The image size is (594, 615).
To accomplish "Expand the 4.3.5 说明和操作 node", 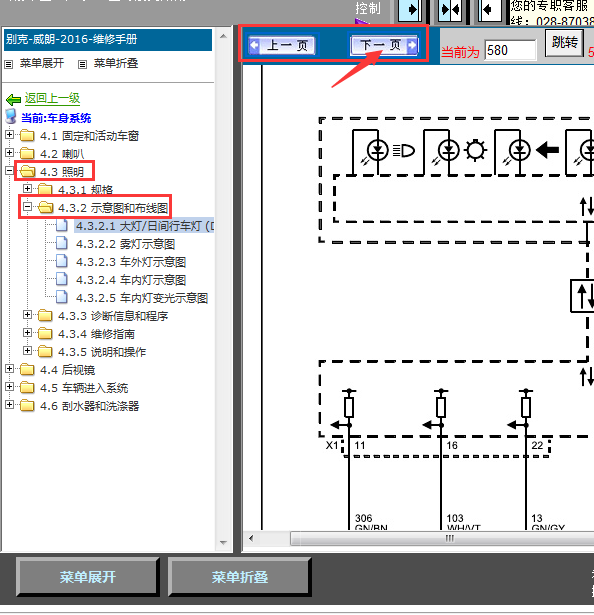I will point(27,351).
